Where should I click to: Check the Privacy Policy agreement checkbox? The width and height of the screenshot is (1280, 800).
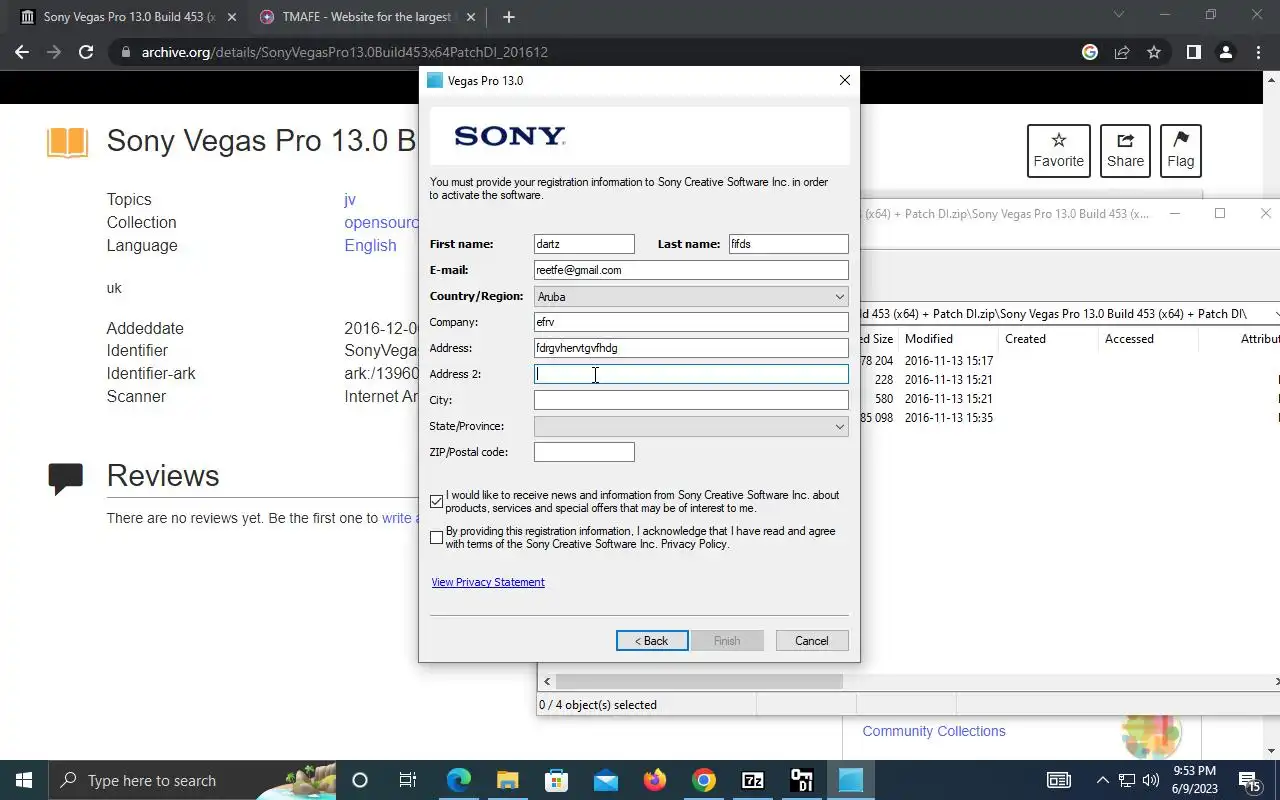[436, 538]
